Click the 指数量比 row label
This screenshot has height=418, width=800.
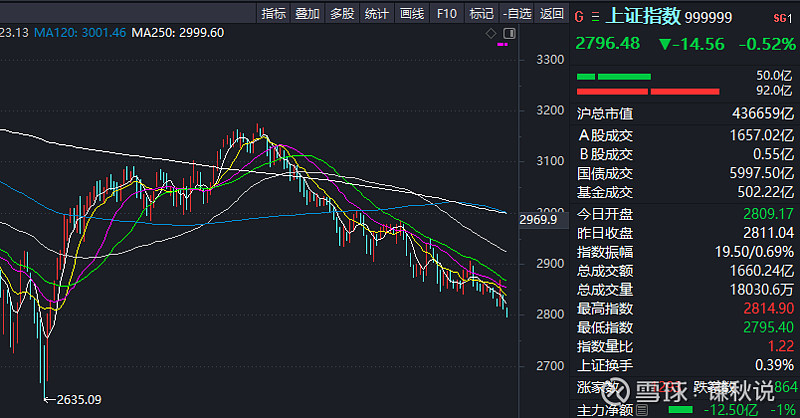pyautogui.click(x=605, y=347)
